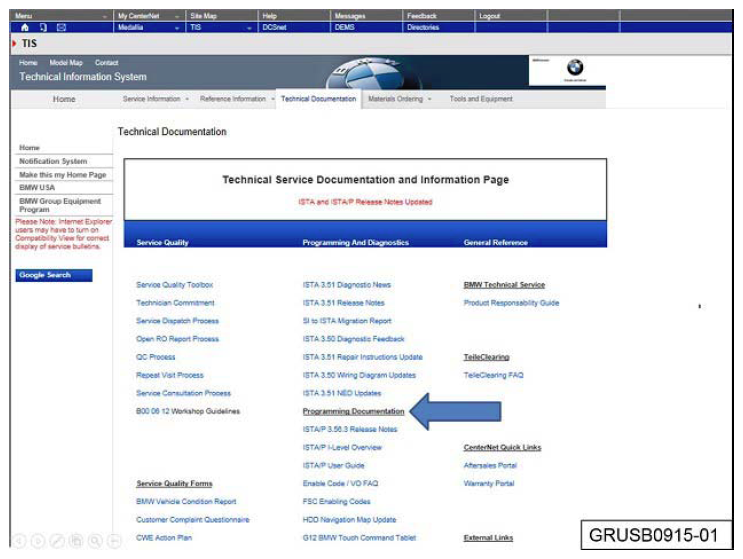
Task: Click the Google Search button
Action: click(54, 275)
